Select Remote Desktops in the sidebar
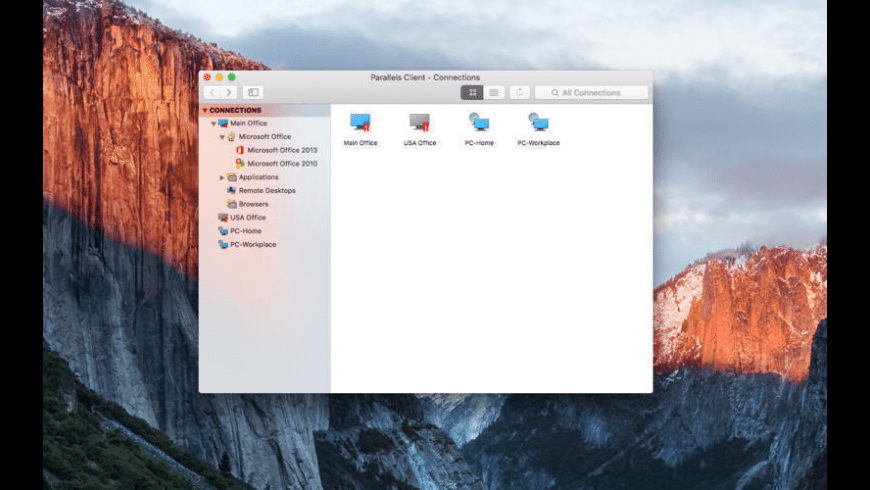This screenshot has height=490, width=870. pos(267,190)
